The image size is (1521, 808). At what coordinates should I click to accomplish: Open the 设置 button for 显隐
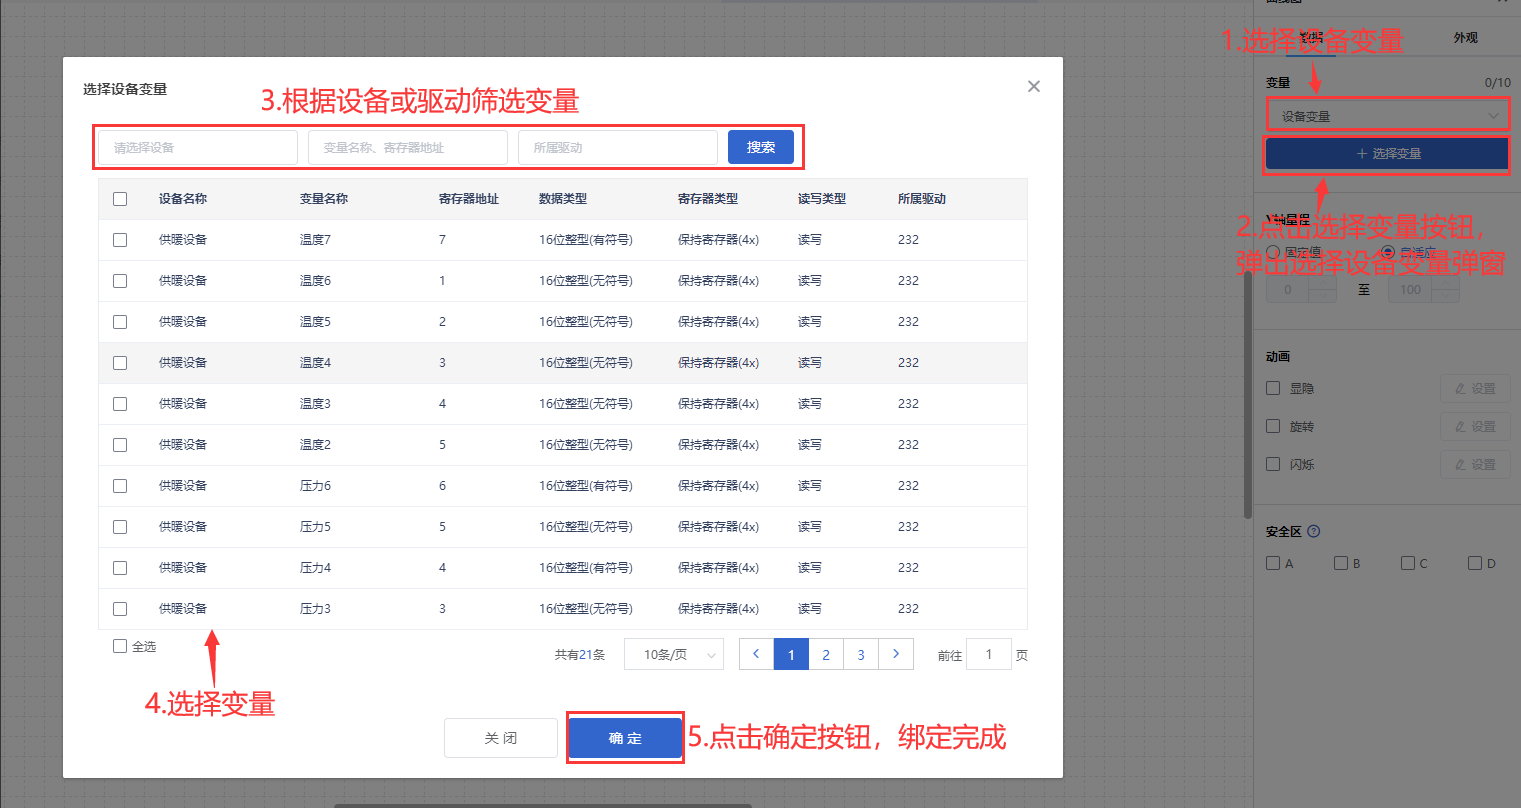pos(1475,388)
